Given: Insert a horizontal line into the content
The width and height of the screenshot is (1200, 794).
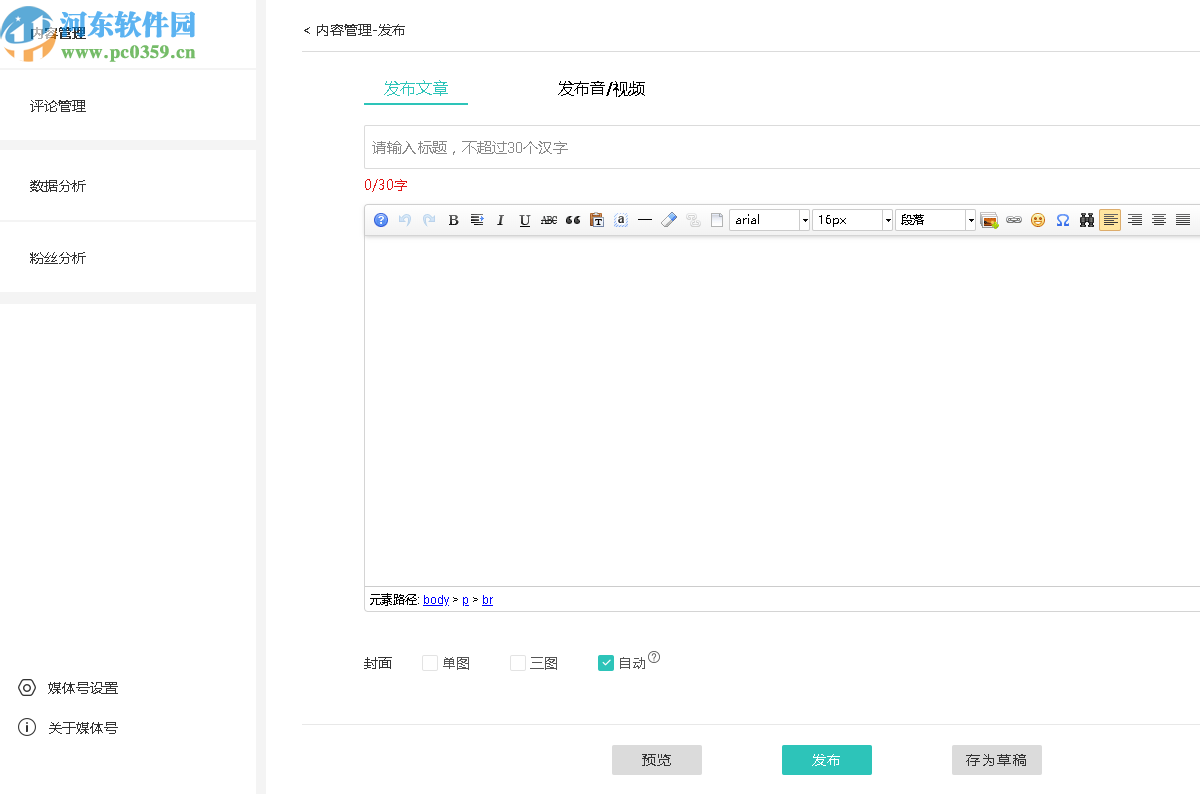Looking at the screenshot, I should [x=644, y=220].
